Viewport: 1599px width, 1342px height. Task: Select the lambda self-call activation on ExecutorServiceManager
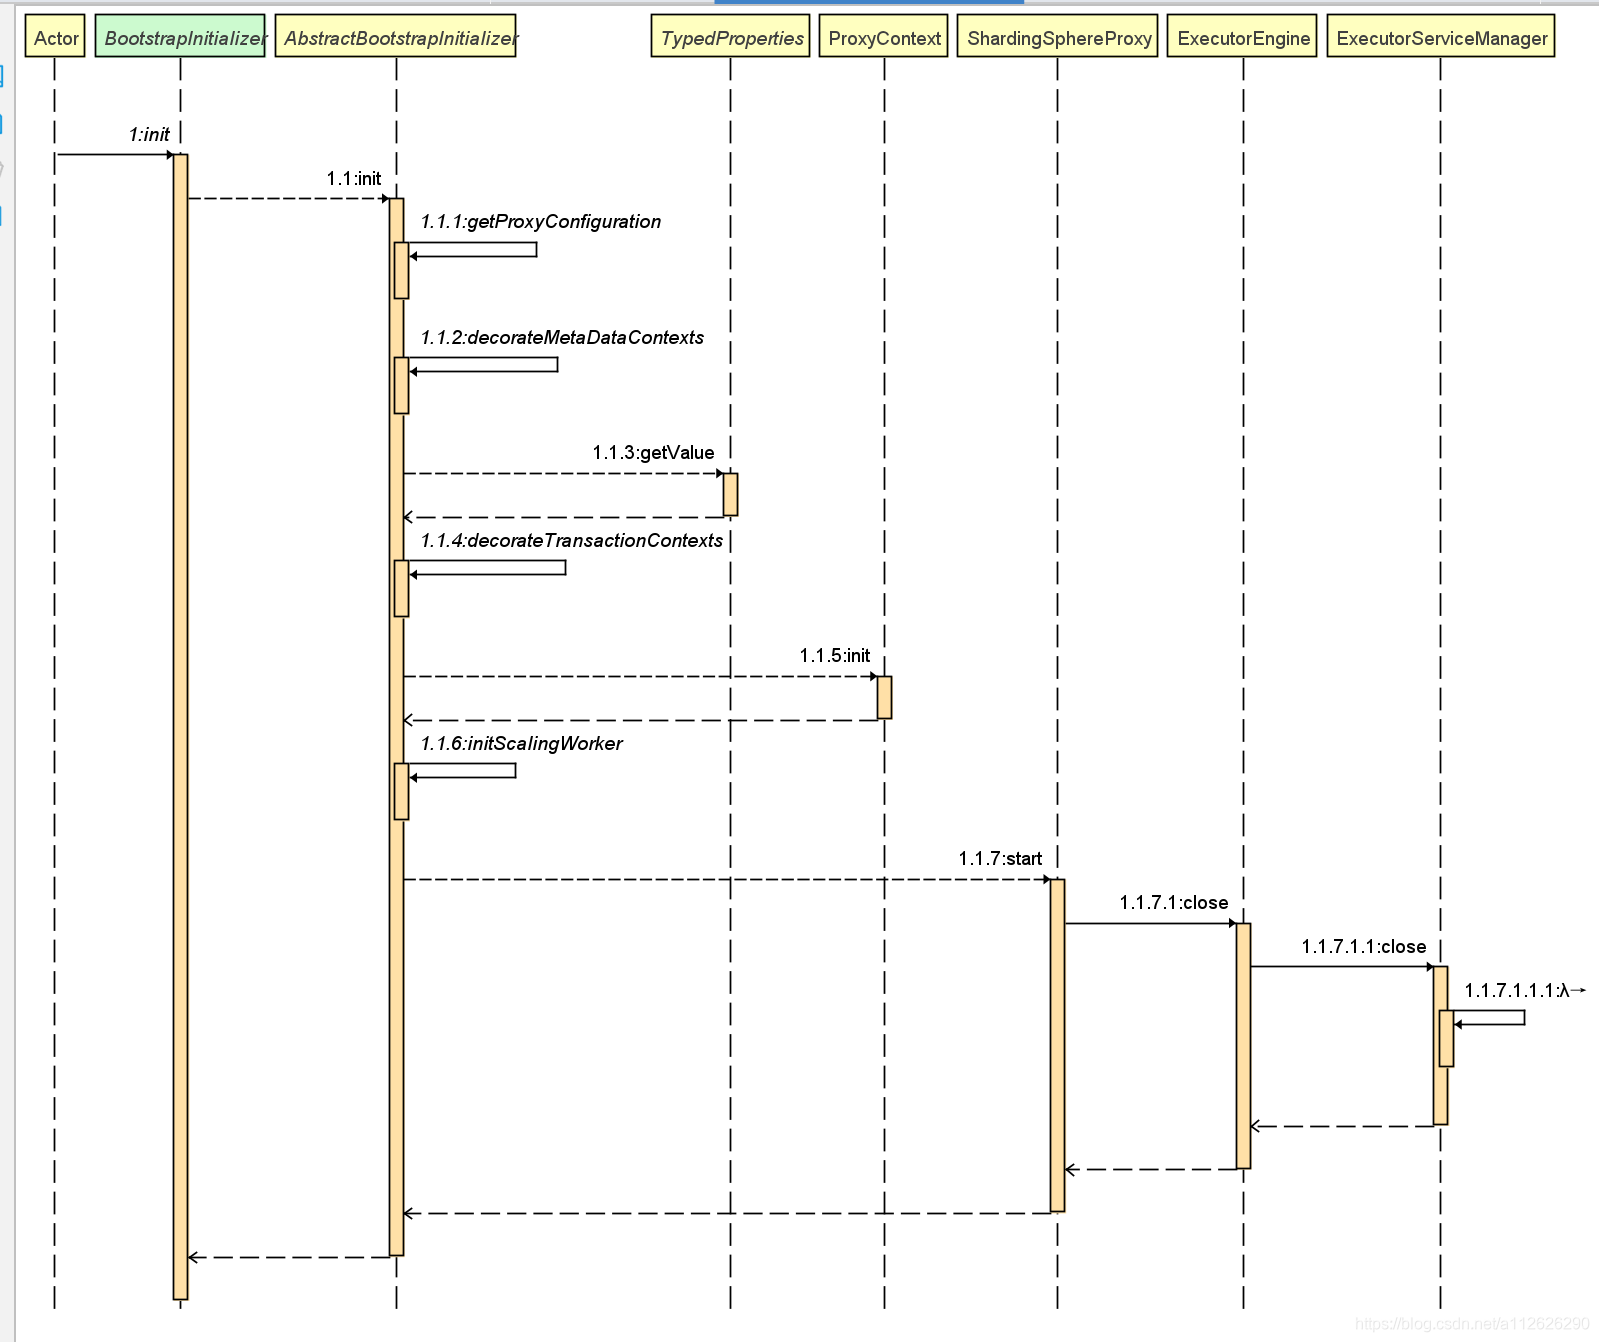point(1447,1038)
